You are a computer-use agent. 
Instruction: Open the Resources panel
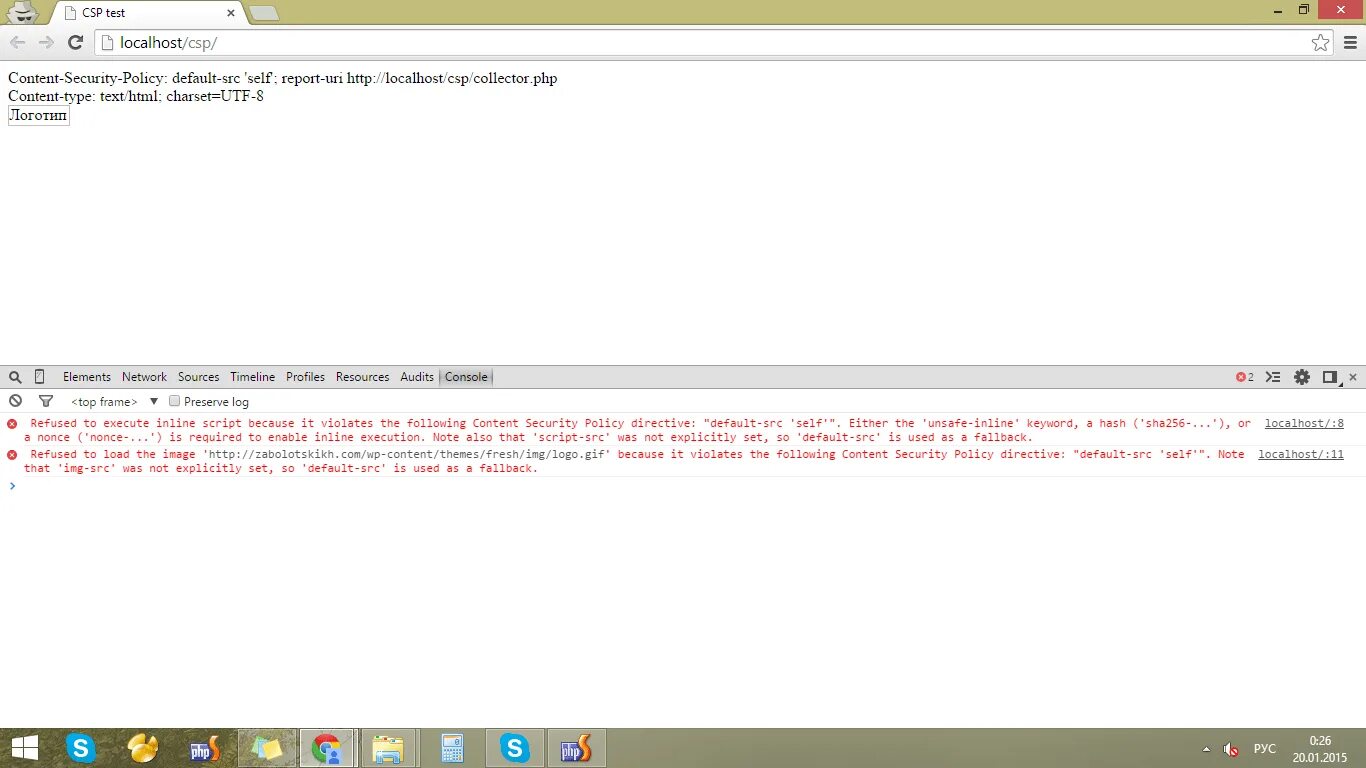pyautogui.click(x=362, y=377)
